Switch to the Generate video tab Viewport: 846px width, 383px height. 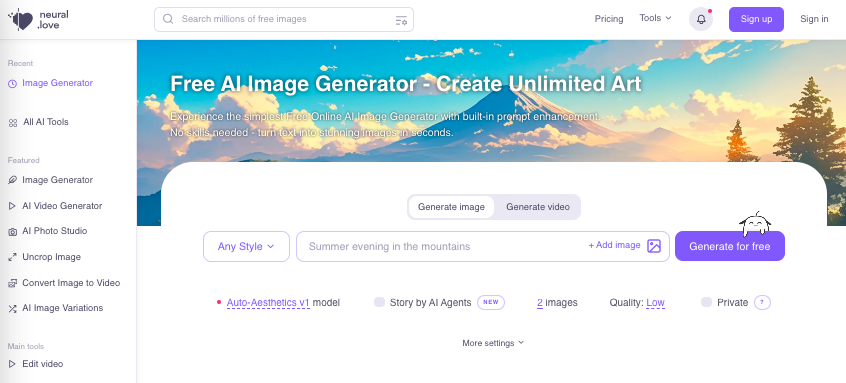538,207
